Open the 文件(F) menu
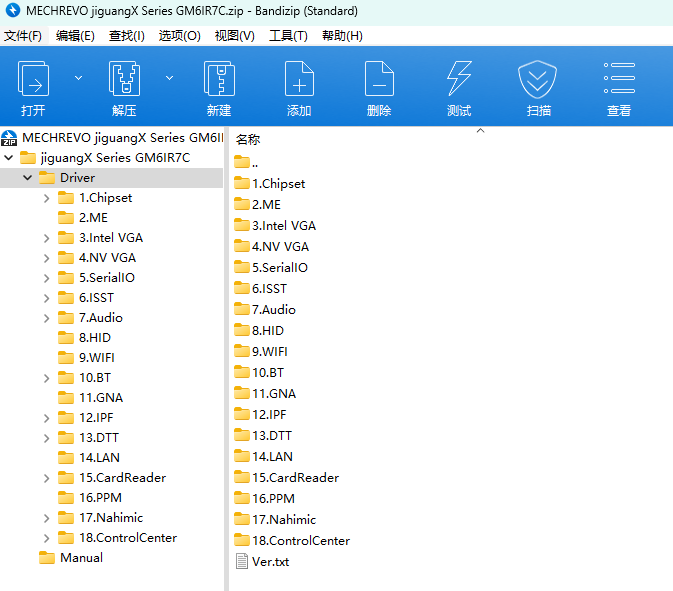Viewport: 673px width, 591px height. pyautogui.click(x=23, y=36)
